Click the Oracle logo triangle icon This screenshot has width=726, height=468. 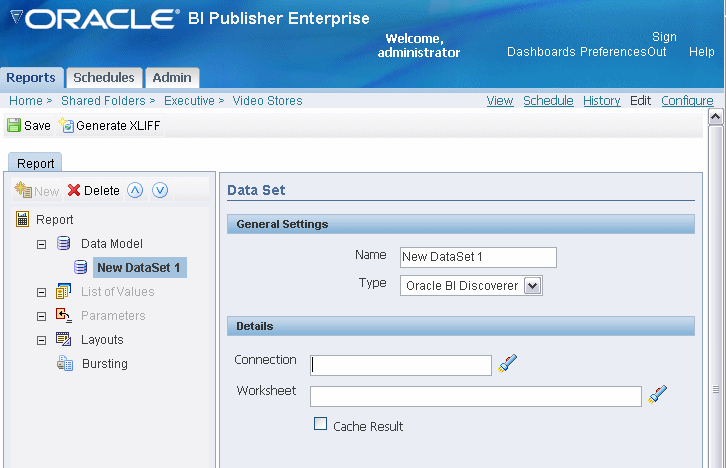pyautogui.click(x=16, y=18)
